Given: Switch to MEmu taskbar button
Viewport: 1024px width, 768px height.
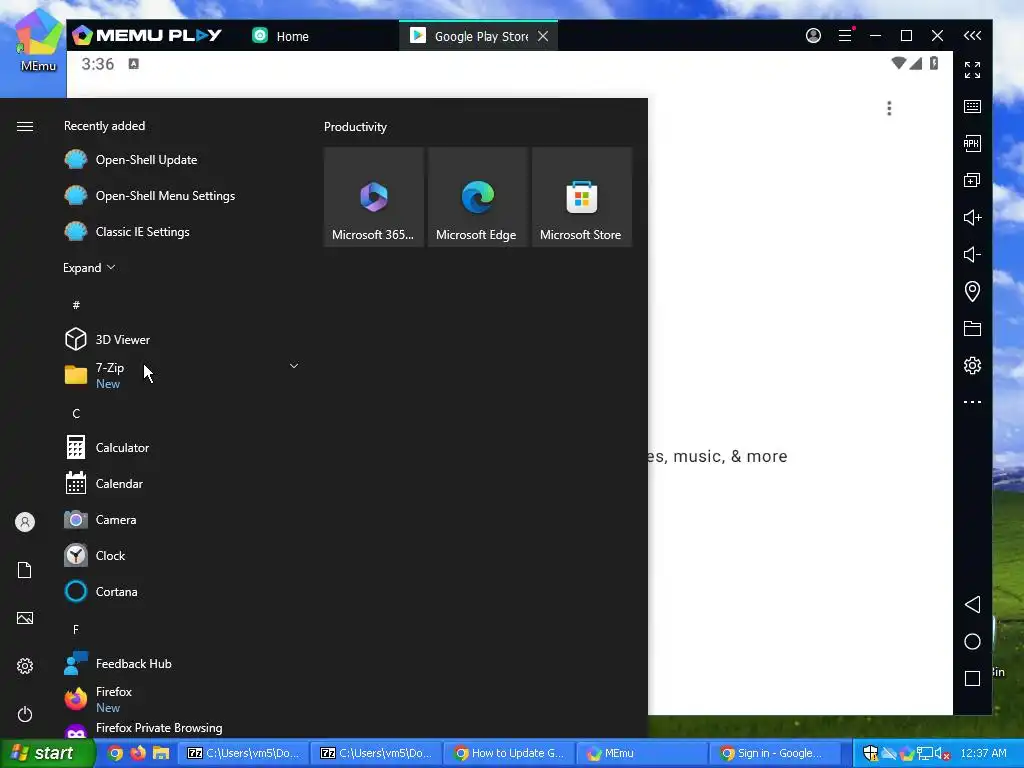Looking at the screenshot, I should click(642, 753).
